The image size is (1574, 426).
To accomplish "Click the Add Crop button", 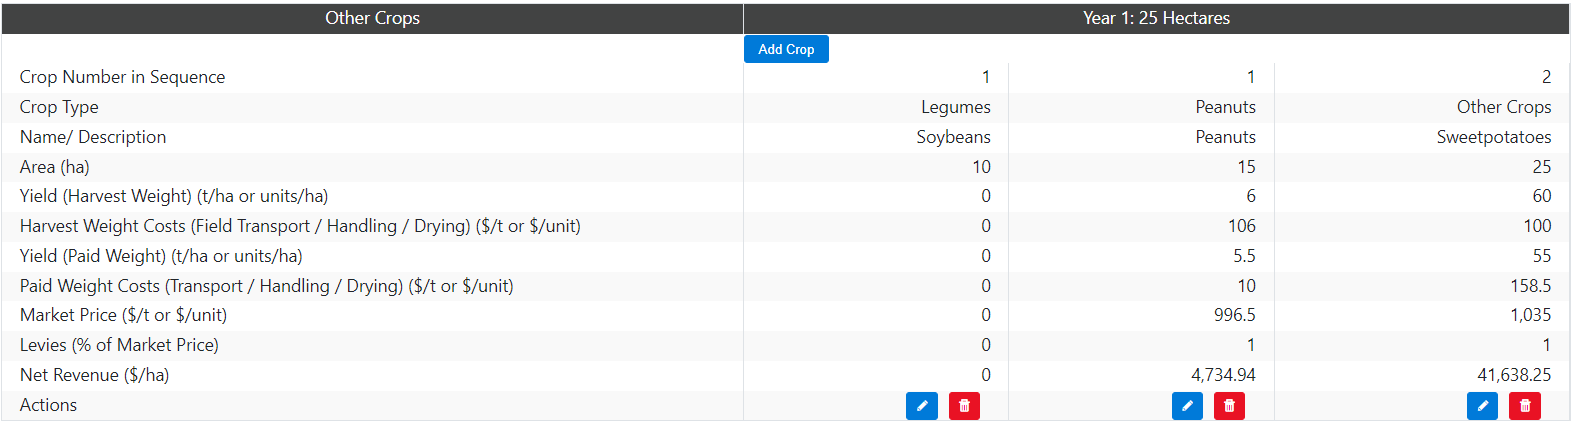I will 786,49.
